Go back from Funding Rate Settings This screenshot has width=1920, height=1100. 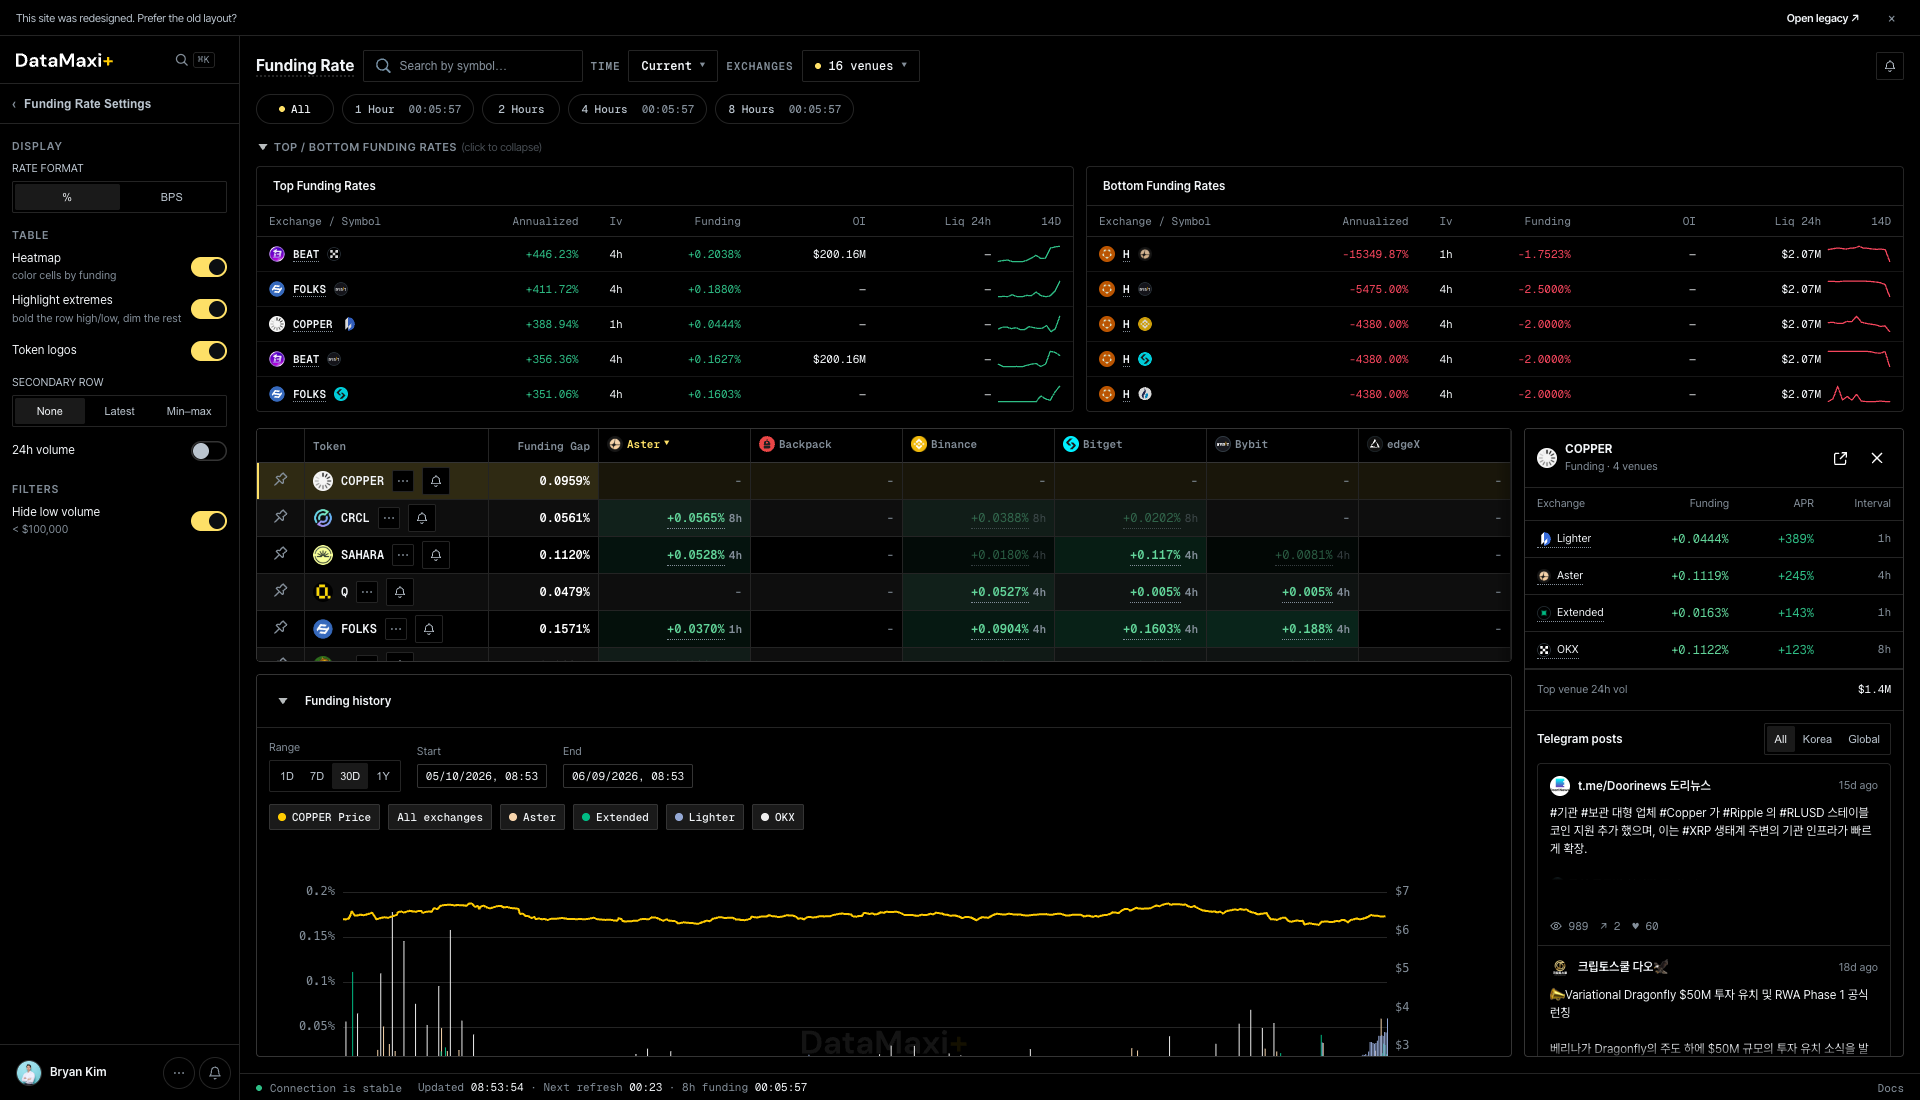[x=14, y=104]
